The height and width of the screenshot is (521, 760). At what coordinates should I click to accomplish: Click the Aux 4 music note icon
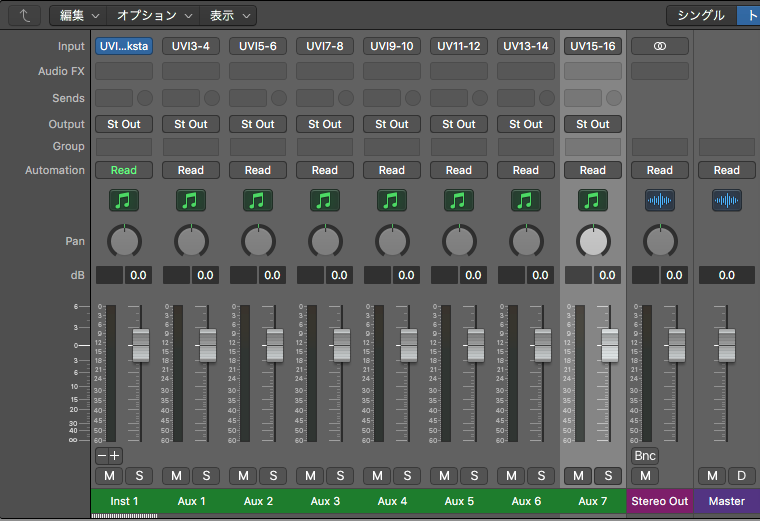(x=392, y=200)
